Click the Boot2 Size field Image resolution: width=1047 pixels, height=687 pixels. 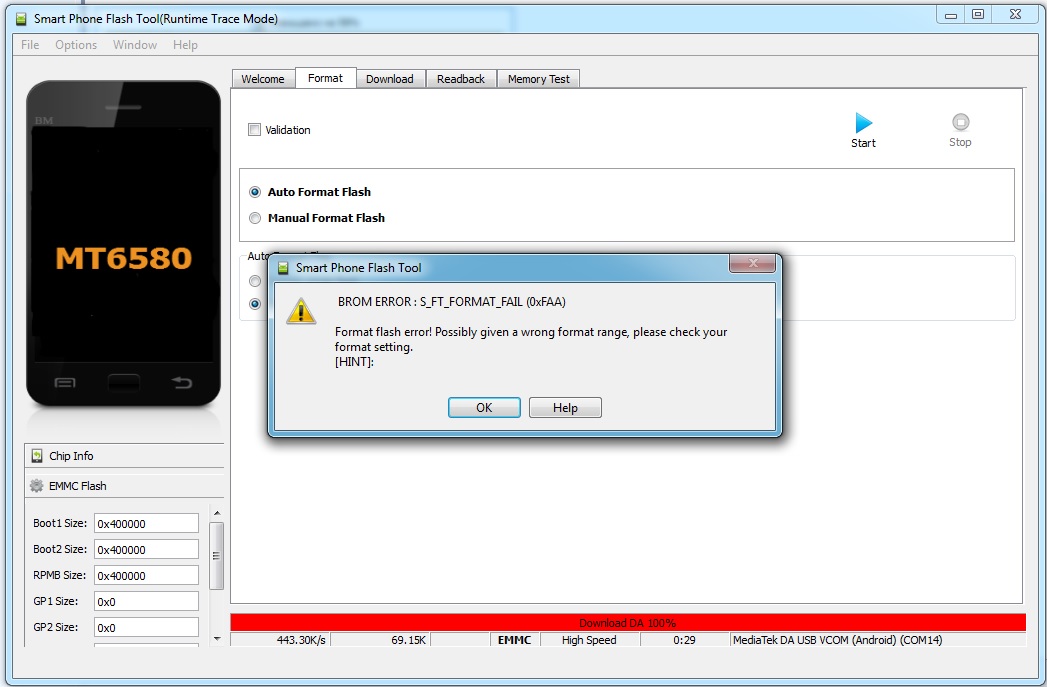(x=146, y=549)
